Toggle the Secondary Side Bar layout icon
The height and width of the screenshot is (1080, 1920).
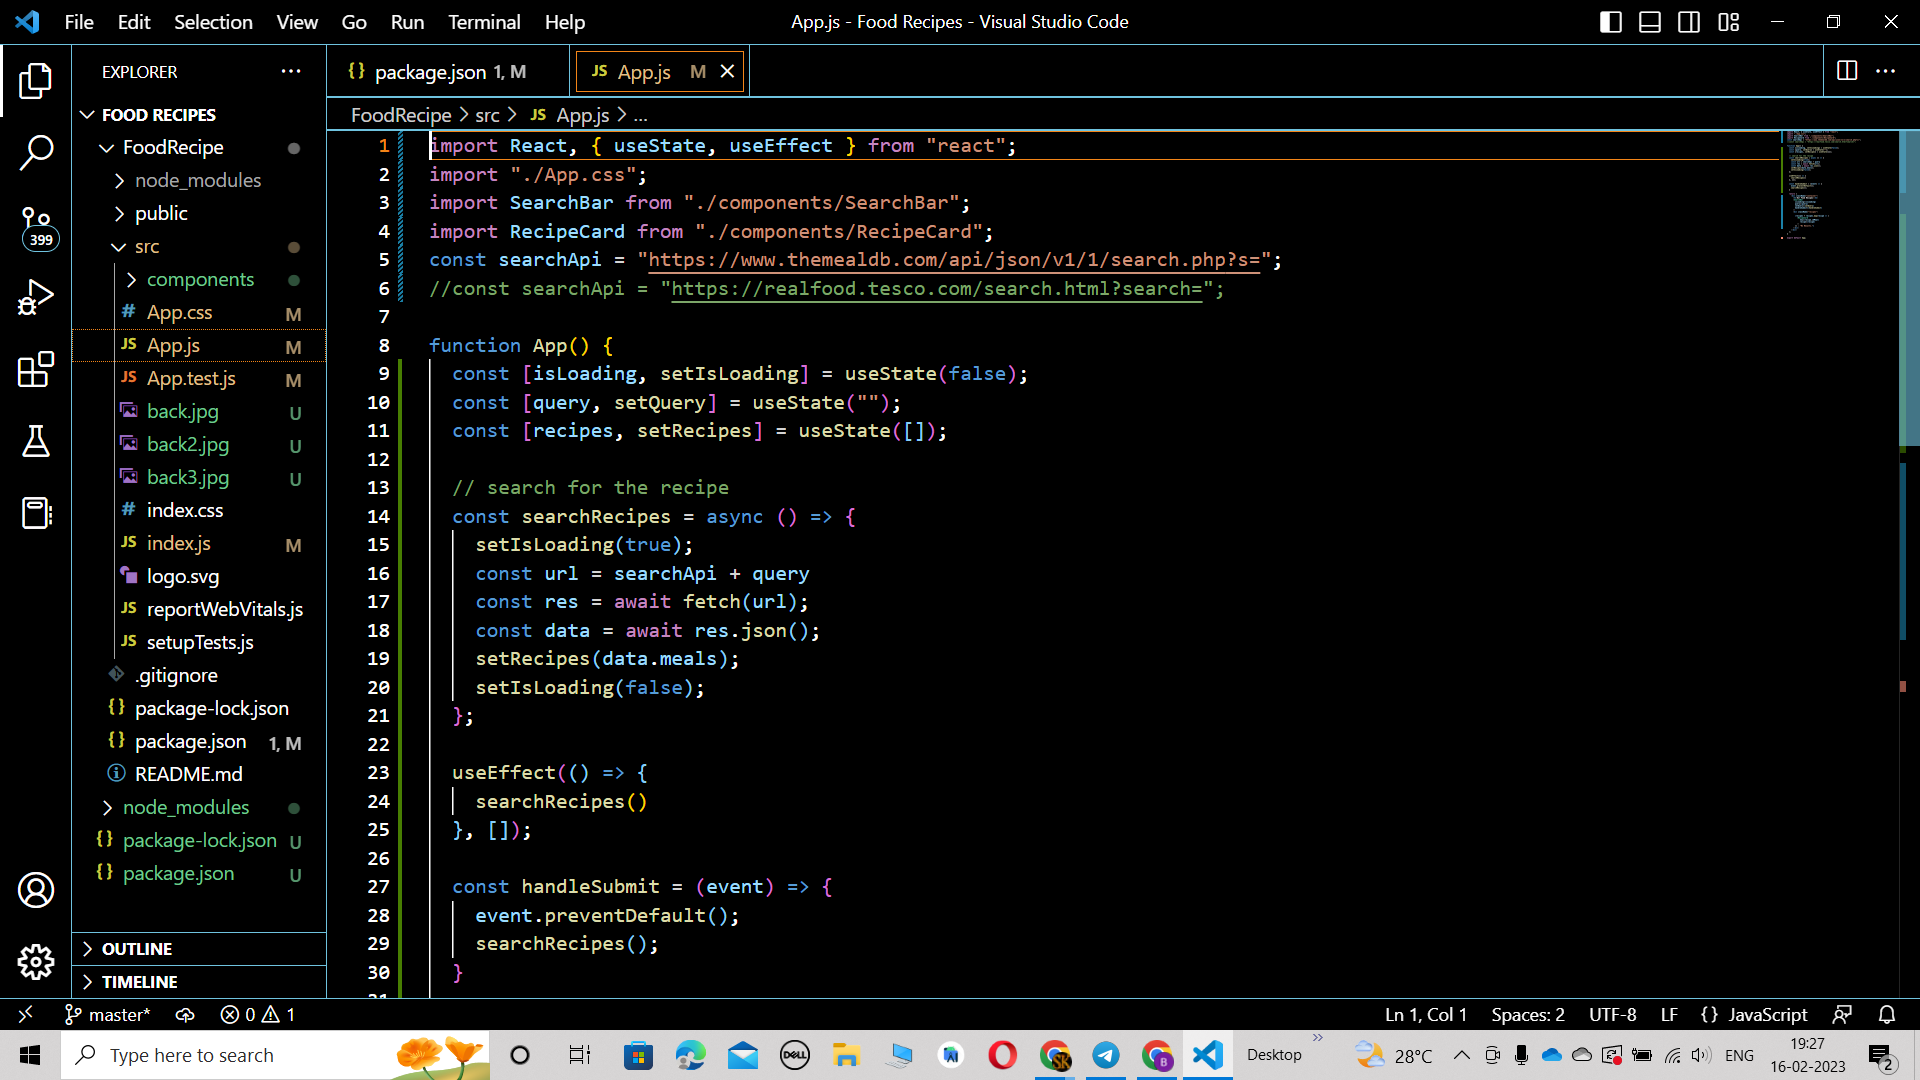pyautogui.click(x=1689, y=22)
